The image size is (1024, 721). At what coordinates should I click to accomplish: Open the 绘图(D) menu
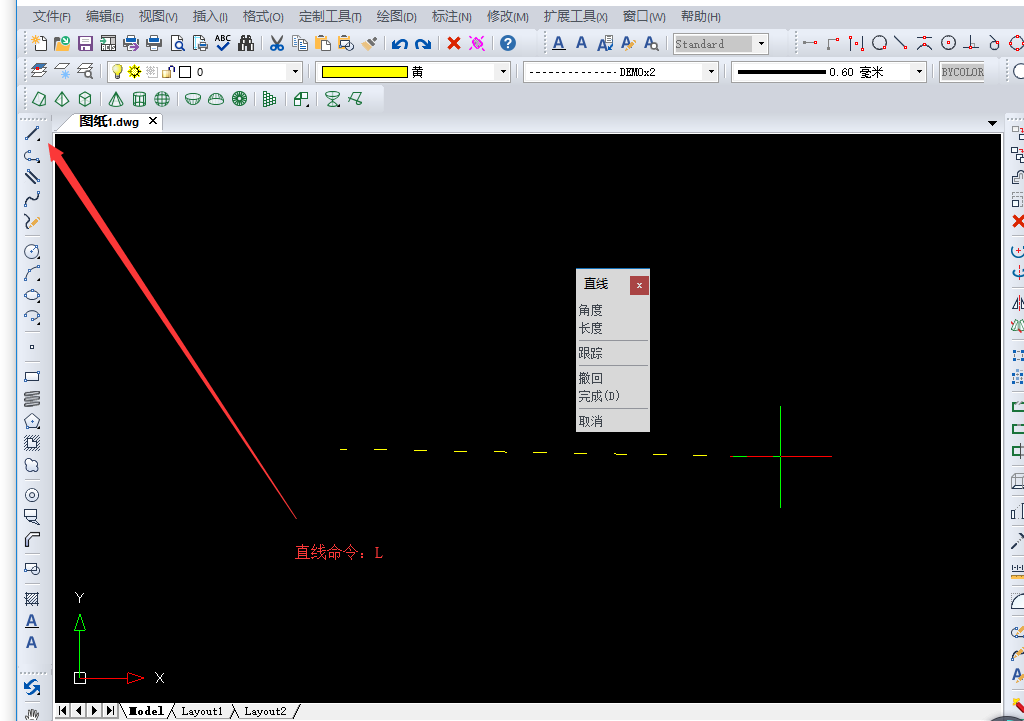(x=396, y=16)
